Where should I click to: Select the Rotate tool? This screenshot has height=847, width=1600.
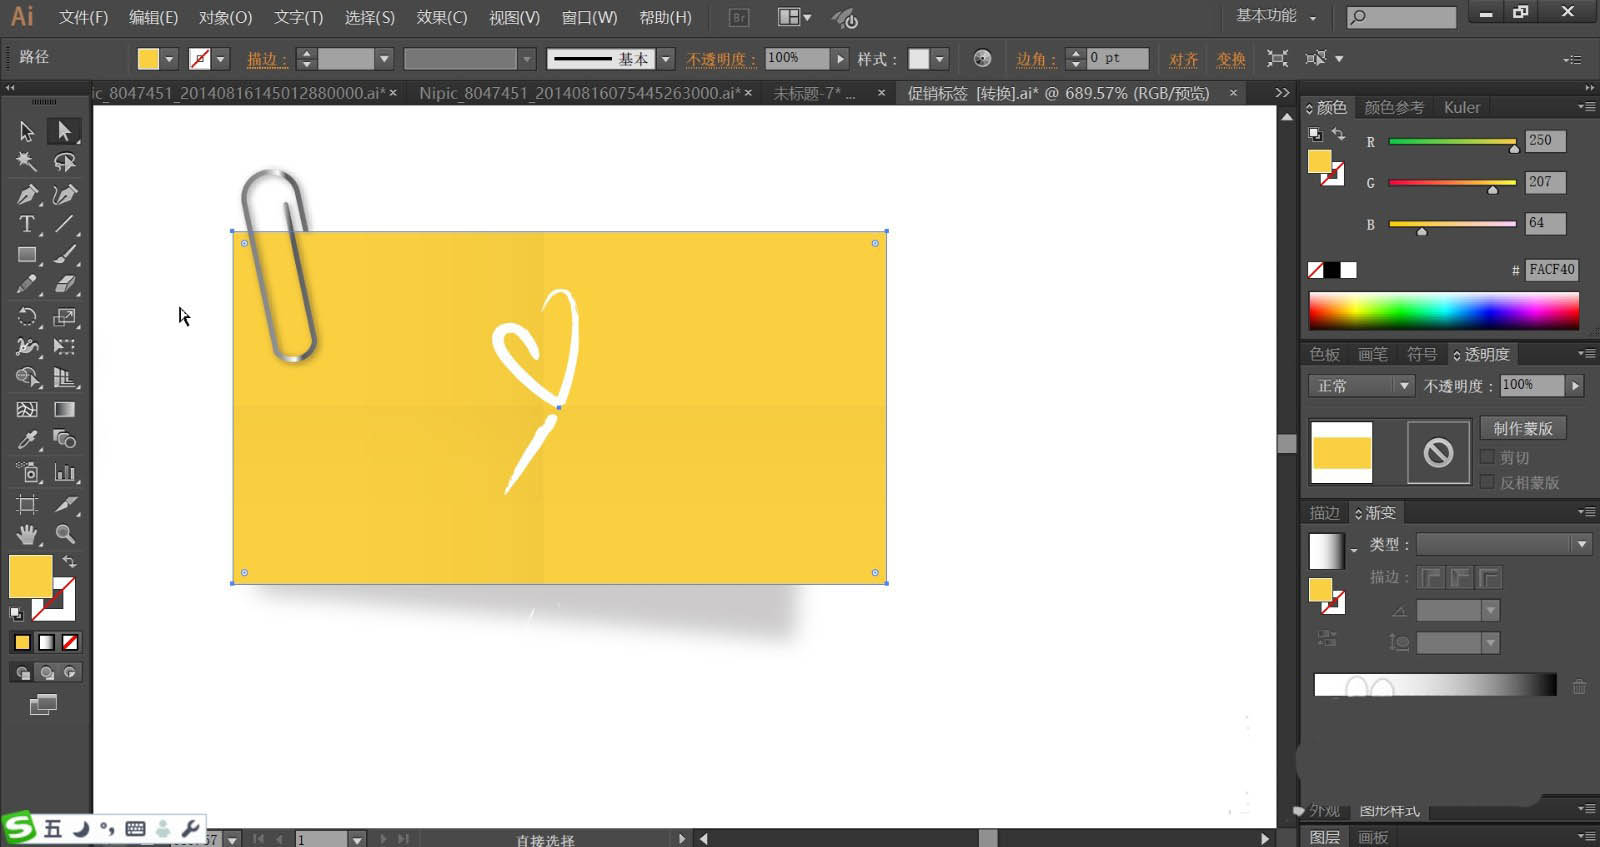tap(27, 317)
